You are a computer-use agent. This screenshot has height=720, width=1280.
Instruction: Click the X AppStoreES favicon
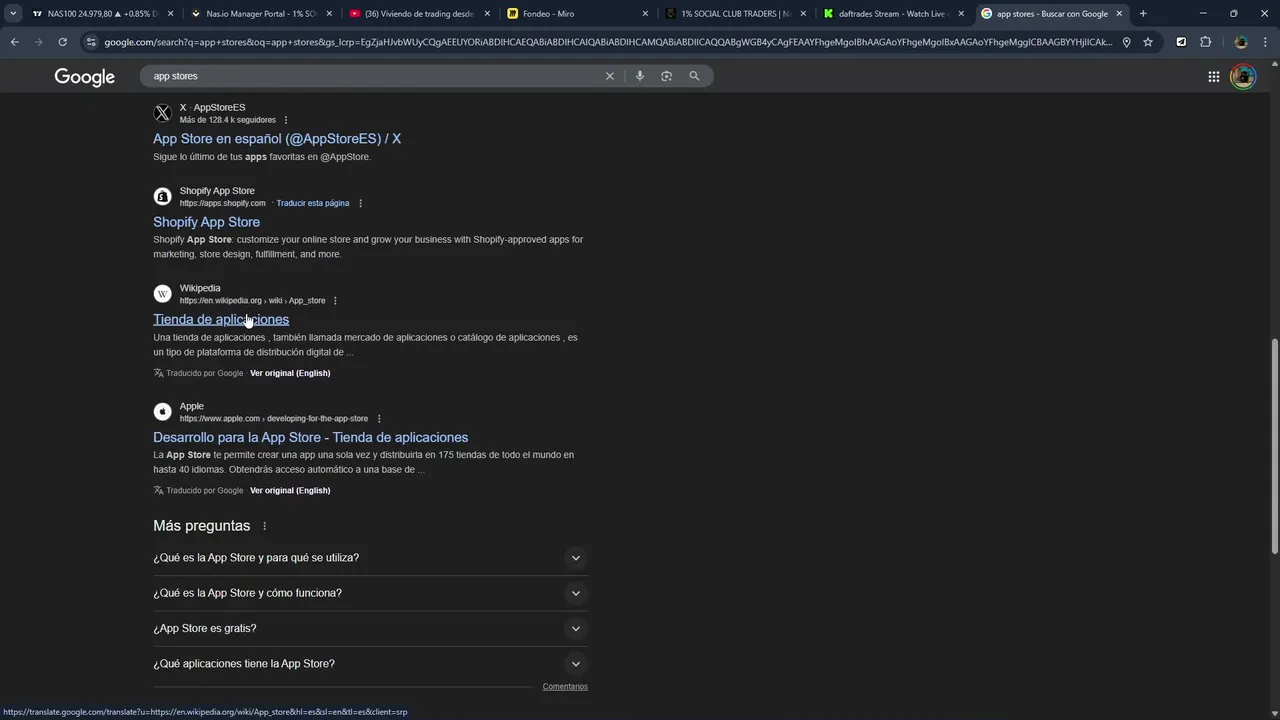pos(162,113)
